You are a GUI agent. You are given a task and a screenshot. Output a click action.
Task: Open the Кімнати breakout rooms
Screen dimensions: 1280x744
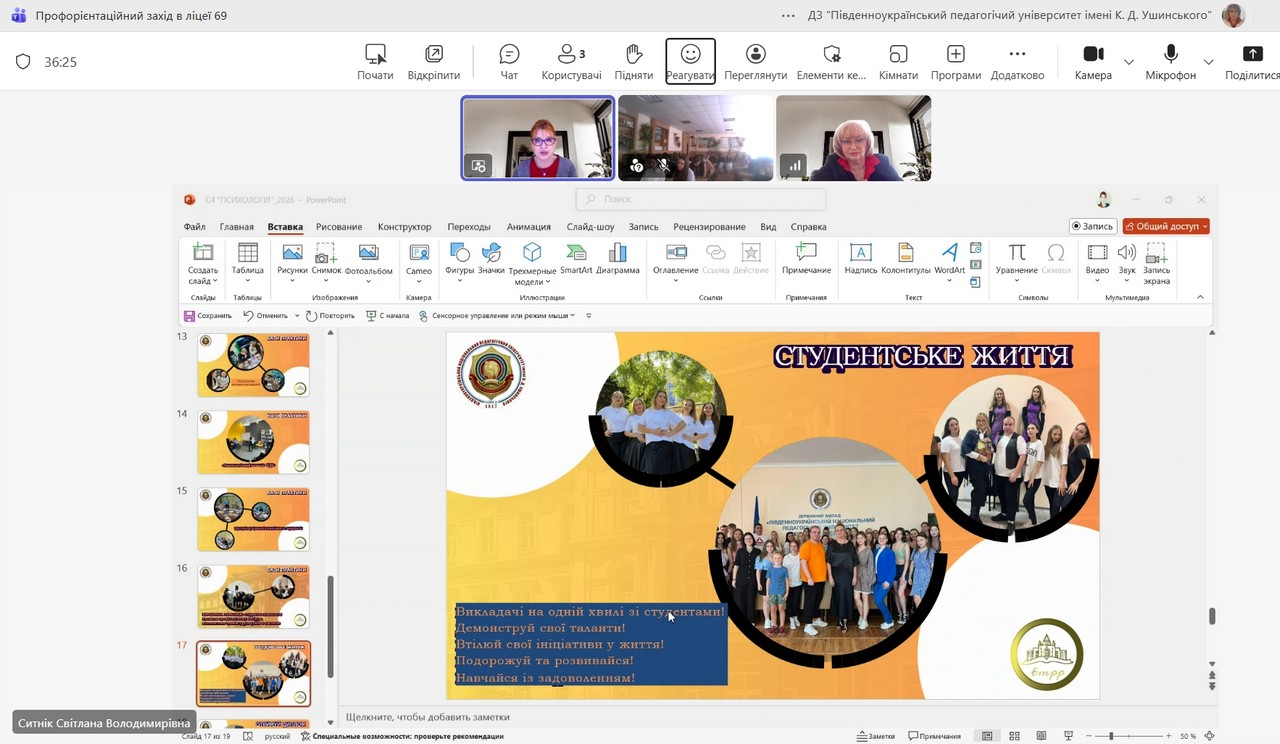point(898,62)
